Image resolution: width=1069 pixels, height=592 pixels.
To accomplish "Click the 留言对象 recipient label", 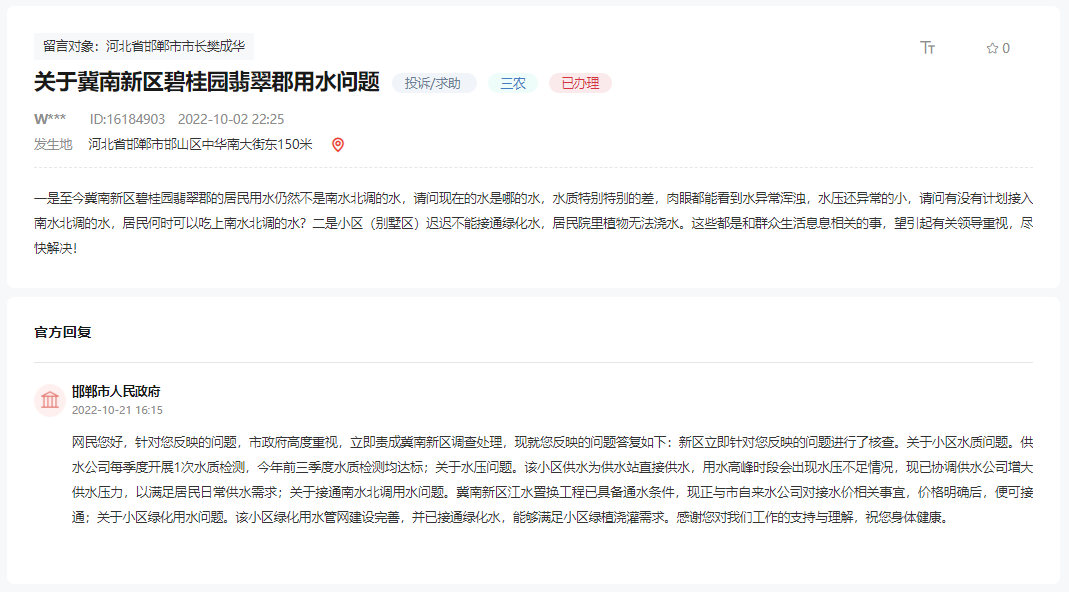I will pyautogui.click(x=144, y=46).
